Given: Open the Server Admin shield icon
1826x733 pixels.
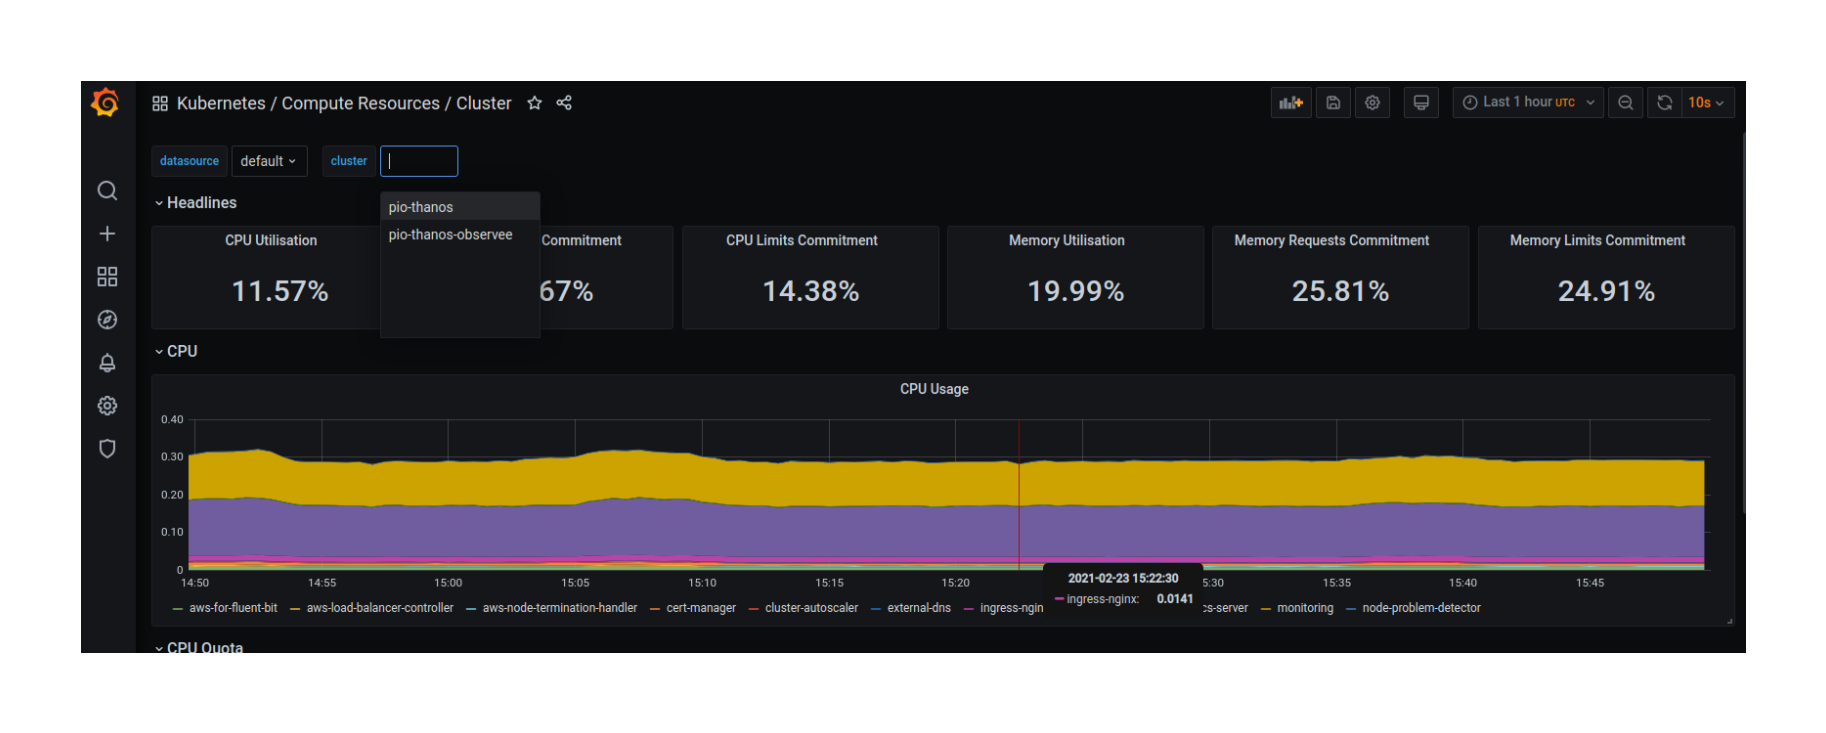Looking at the screenshot, I should [x=107, y=448].
